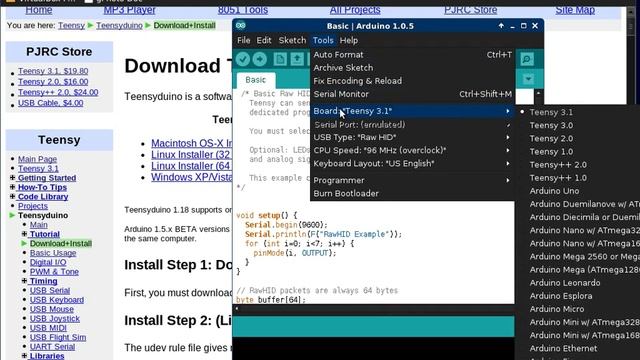Click the Open sketch toolbar icon
The image size is (640, 360).
(x=297, y=59)
